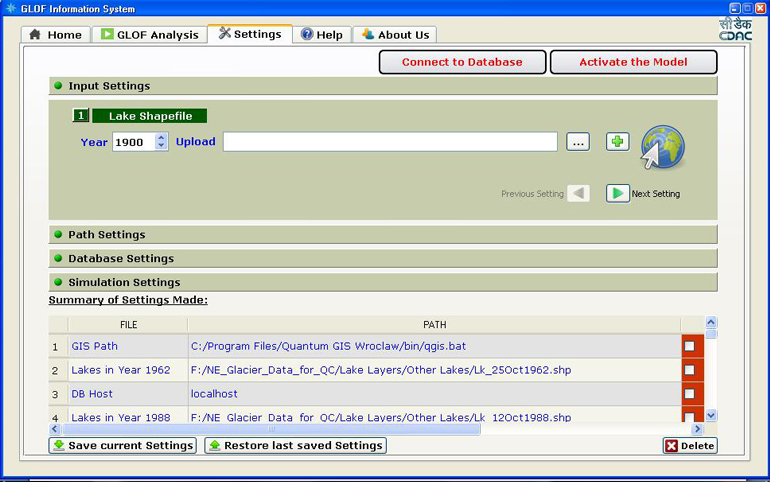Check the GIS Path row checkbox
This screenshot has height=482, width=770.
(x=689, y=346)
